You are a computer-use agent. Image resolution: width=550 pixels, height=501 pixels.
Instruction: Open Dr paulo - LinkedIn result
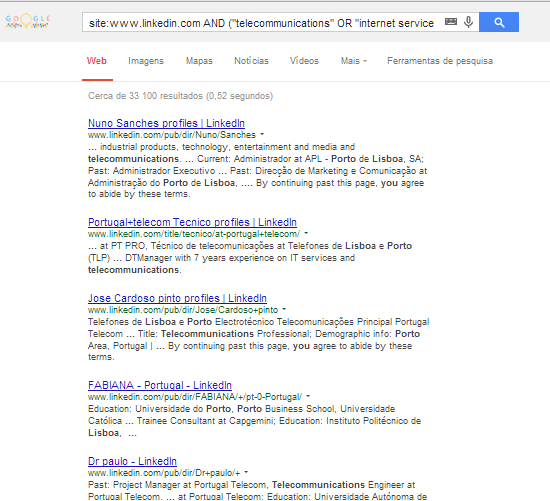click(132, 461)
